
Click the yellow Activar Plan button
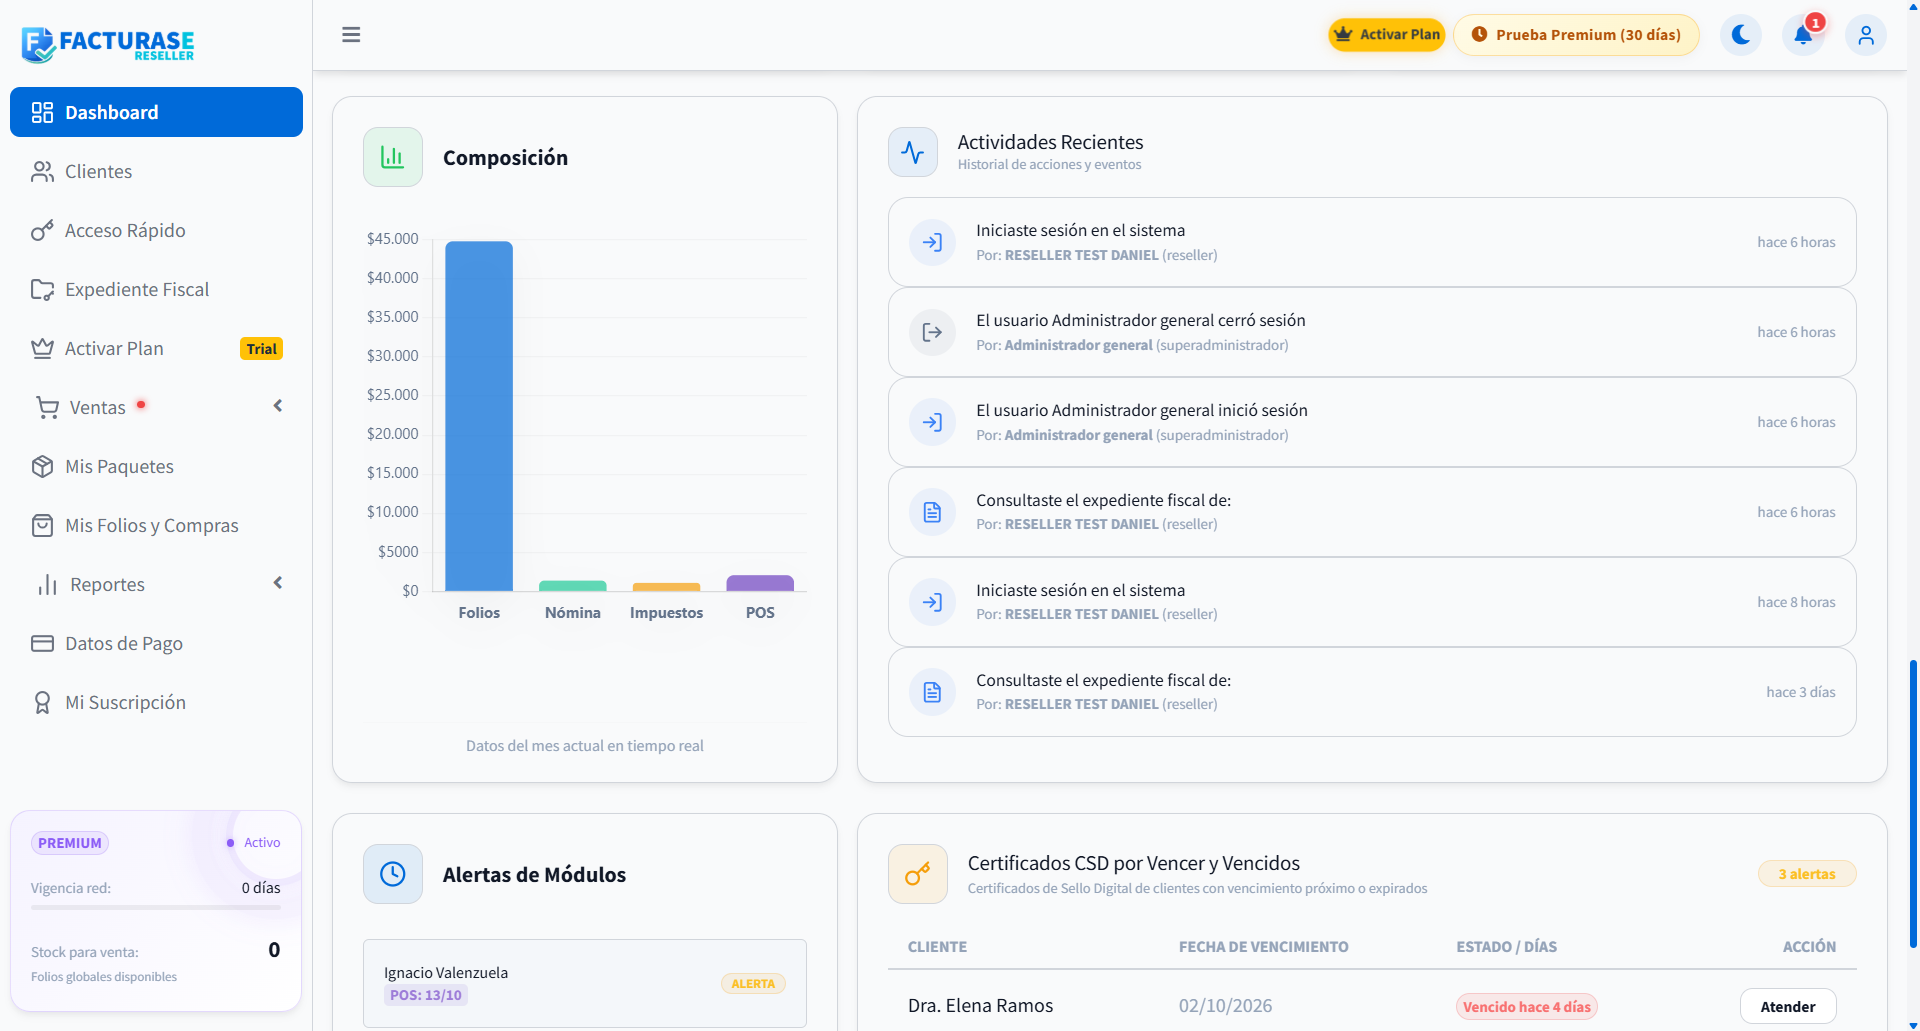point(1386,35)
